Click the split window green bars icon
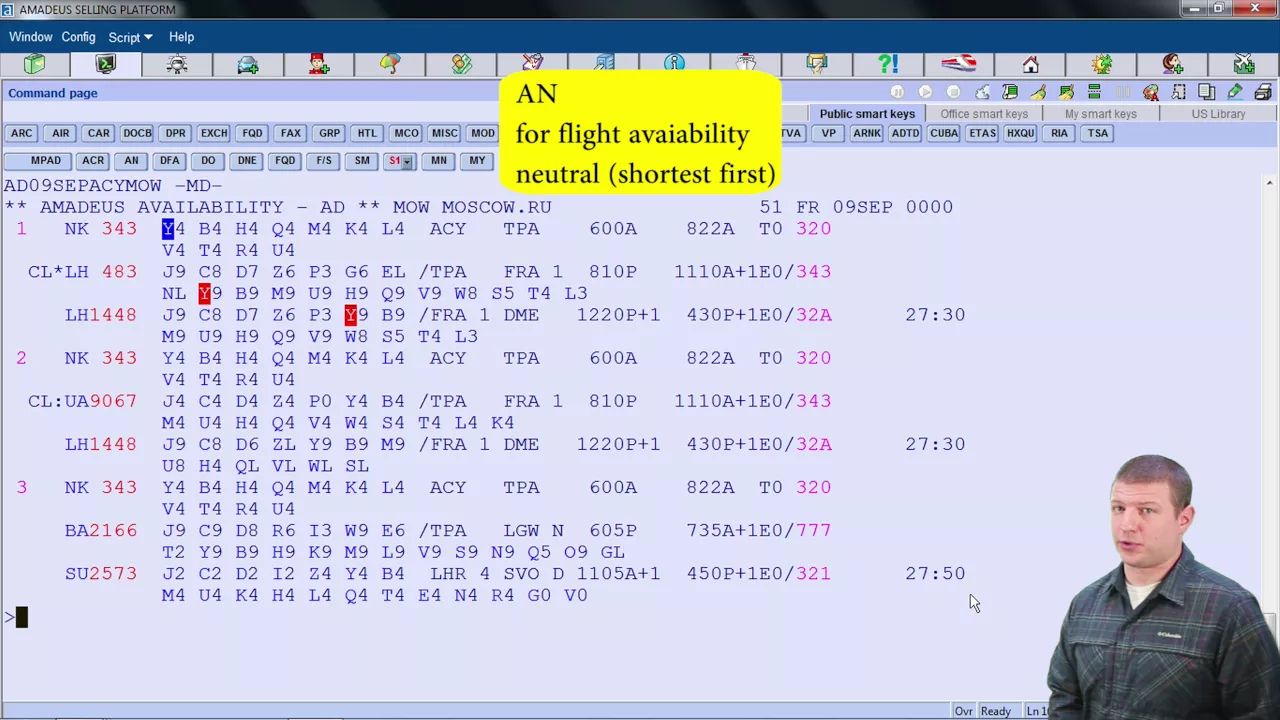 click(x=1094, y=92)
